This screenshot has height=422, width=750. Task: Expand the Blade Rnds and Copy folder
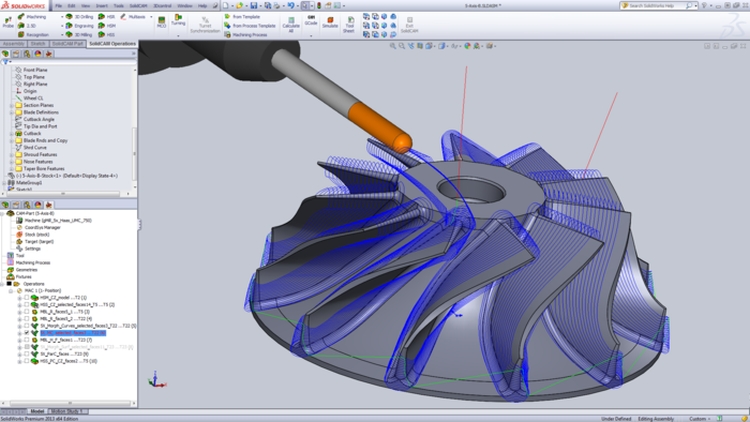tap(11, 141)
